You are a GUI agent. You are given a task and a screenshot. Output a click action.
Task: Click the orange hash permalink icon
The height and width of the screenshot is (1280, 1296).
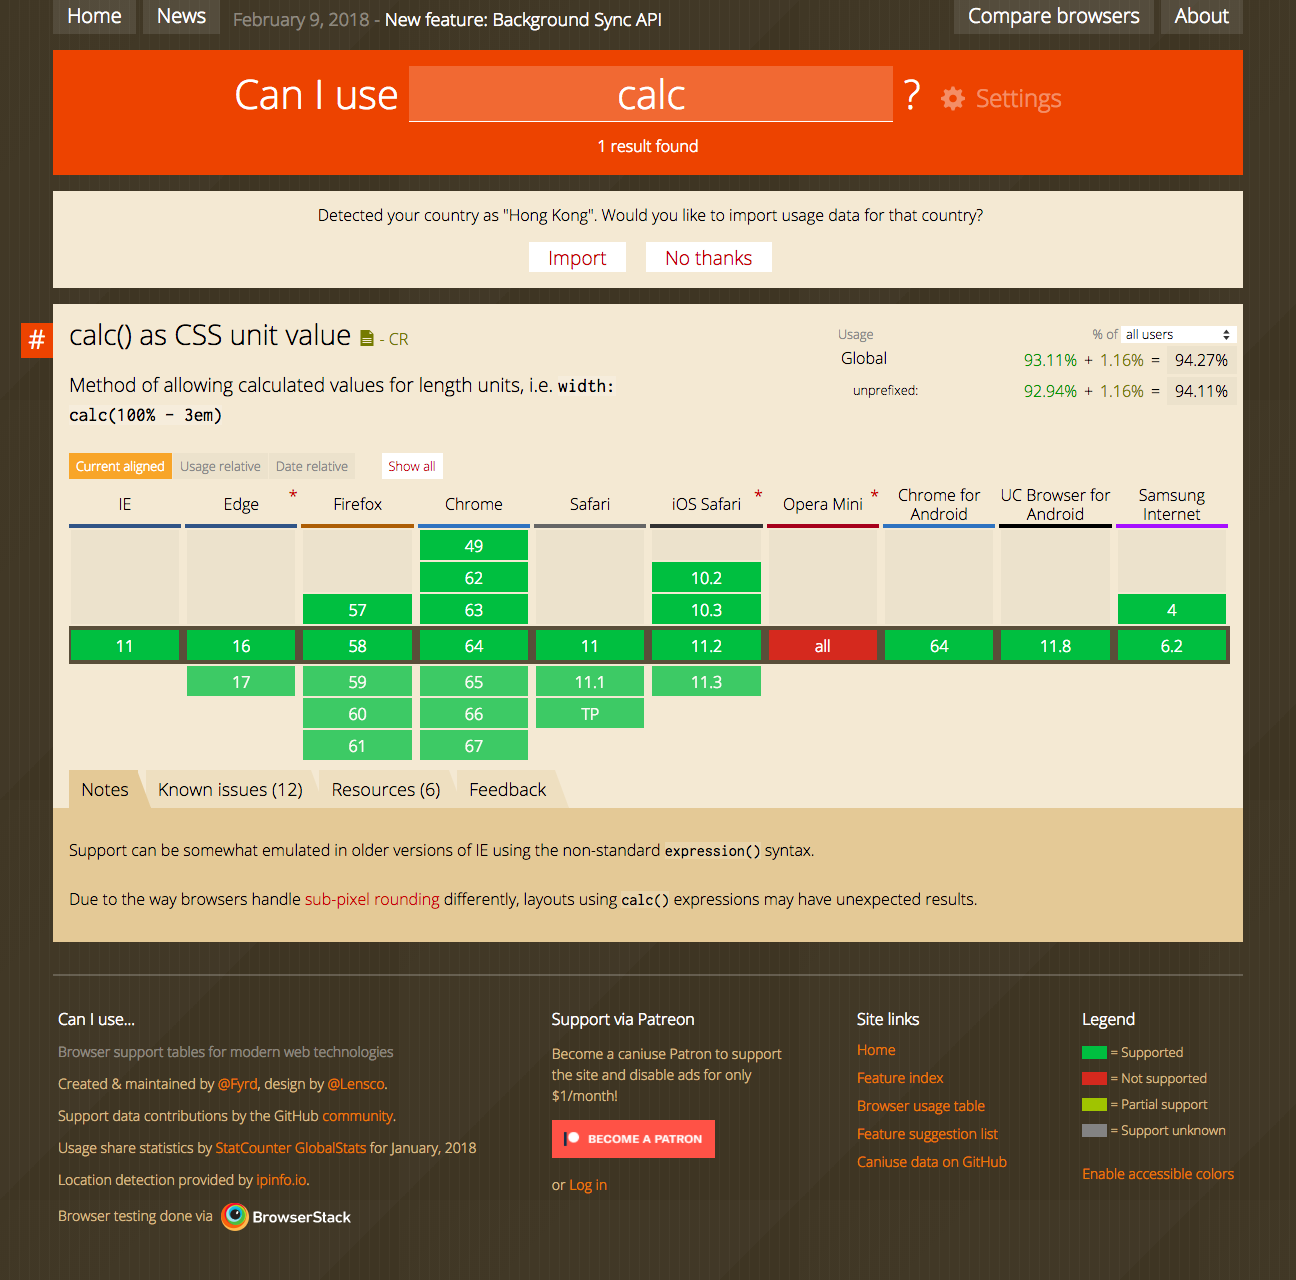click(37, 340)
